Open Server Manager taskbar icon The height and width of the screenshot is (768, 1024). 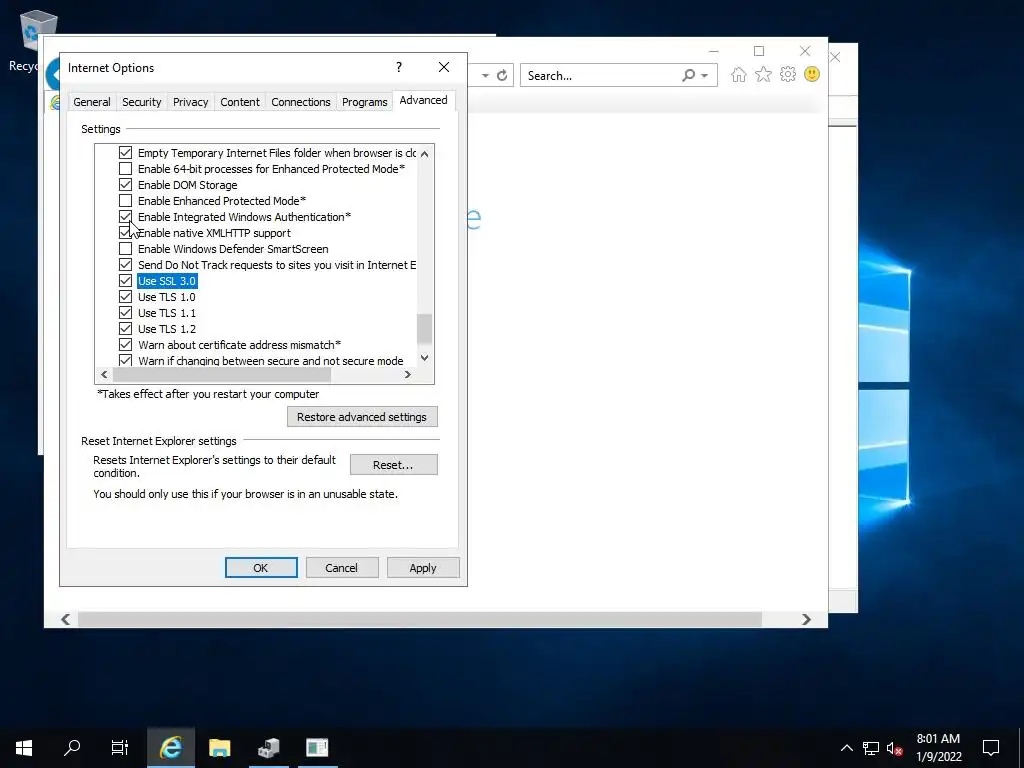(x=268, y=748)
